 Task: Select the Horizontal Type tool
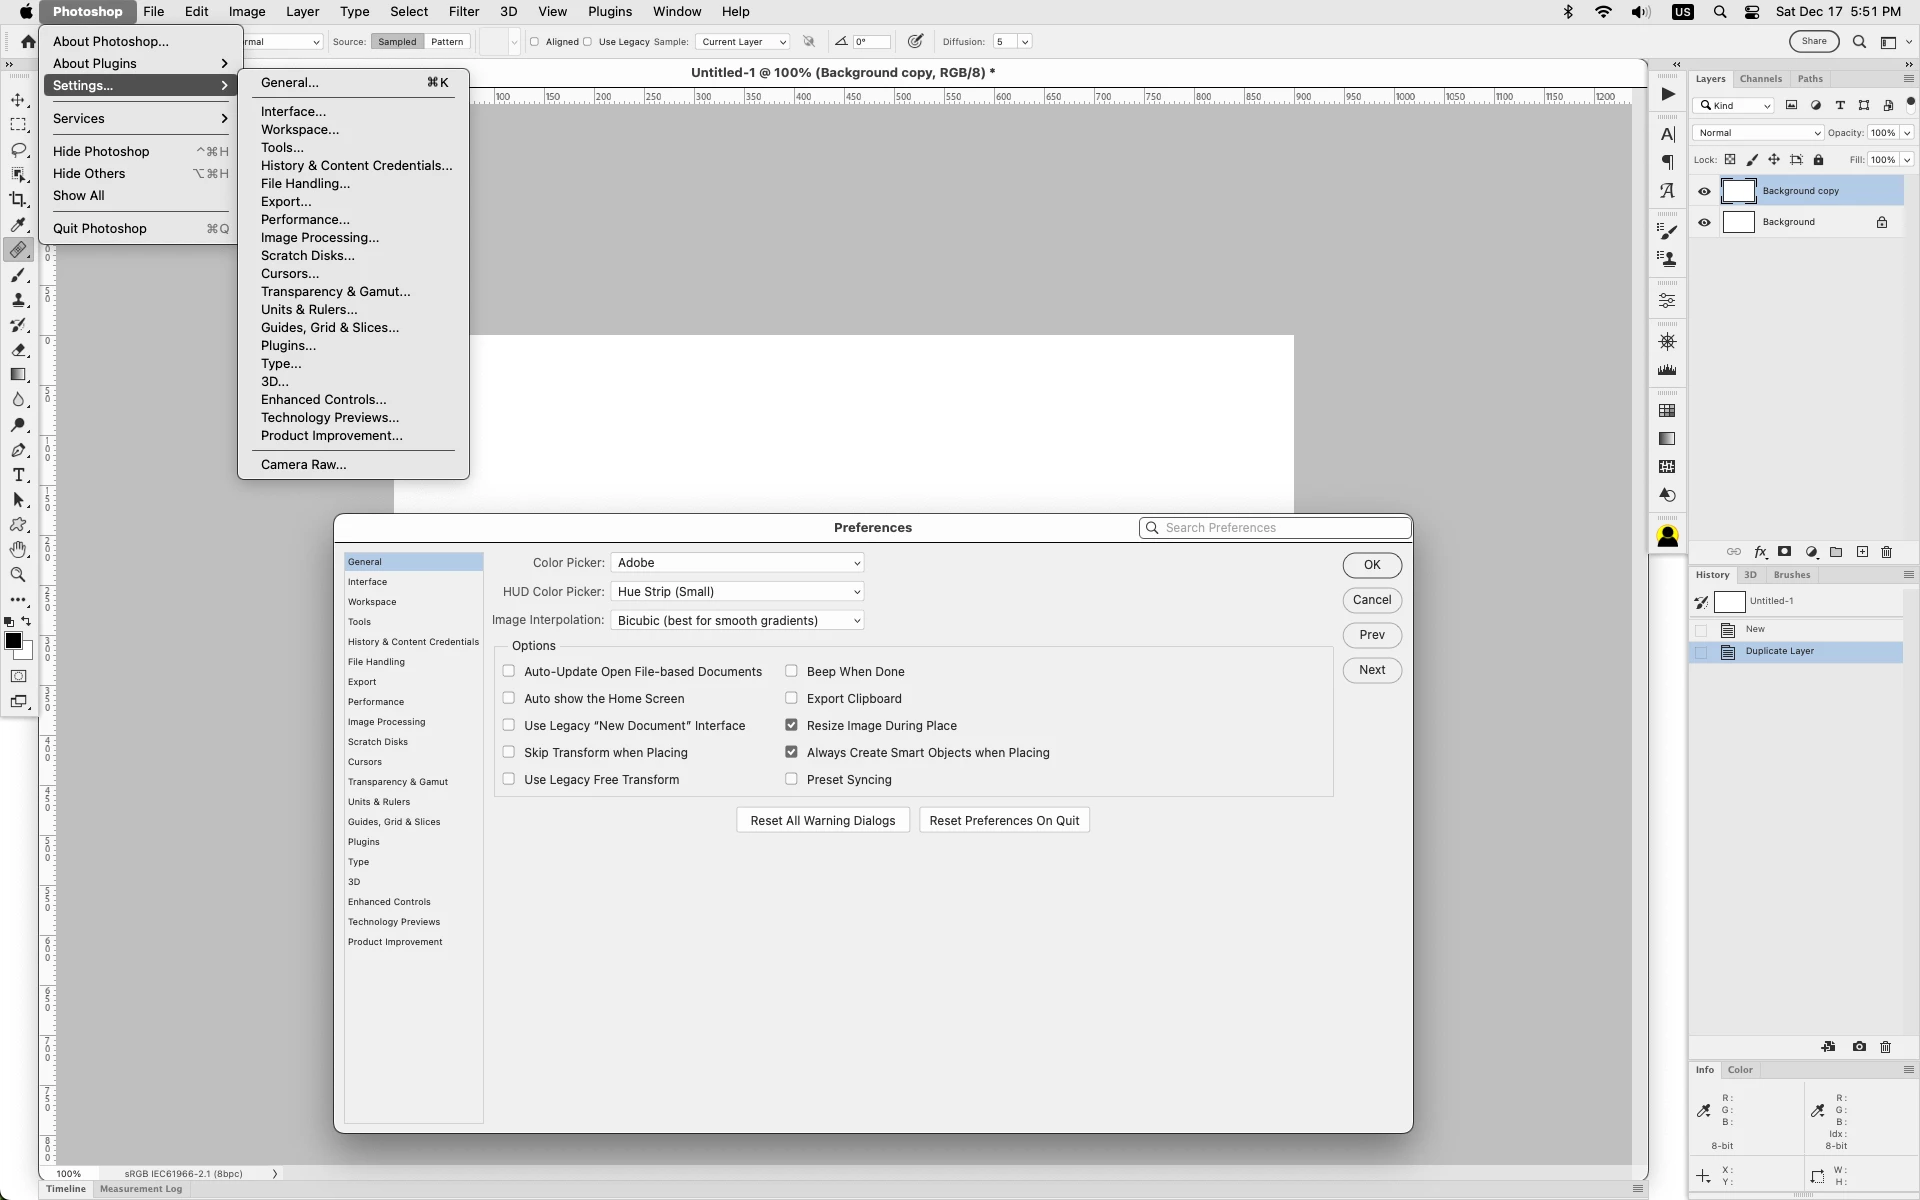(18, 475)
